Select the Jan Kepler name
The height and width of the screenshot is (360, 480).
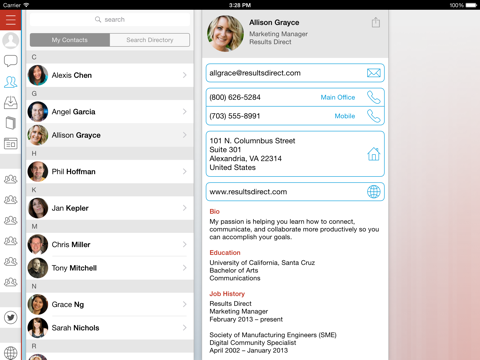tap(70, 208)
